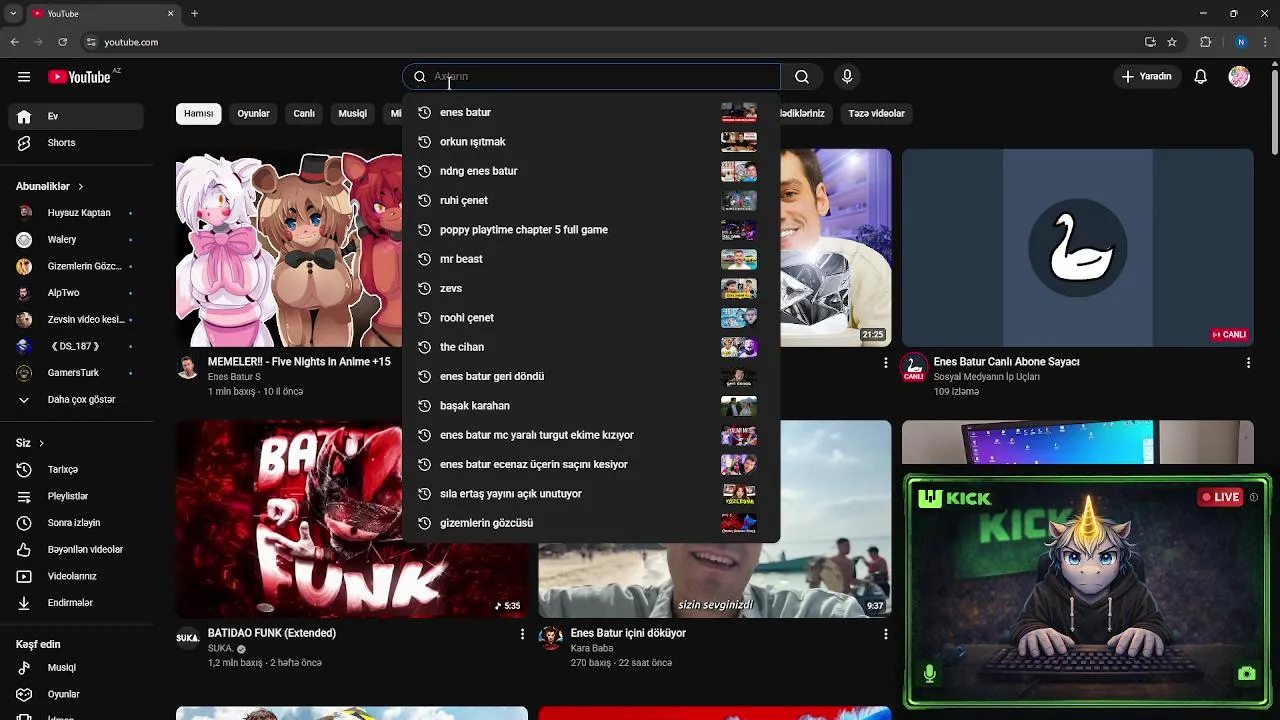This screenshot has height=720, width=1280.
Task: Open Videolarınız your videos
Action: [x=76, y=576]
